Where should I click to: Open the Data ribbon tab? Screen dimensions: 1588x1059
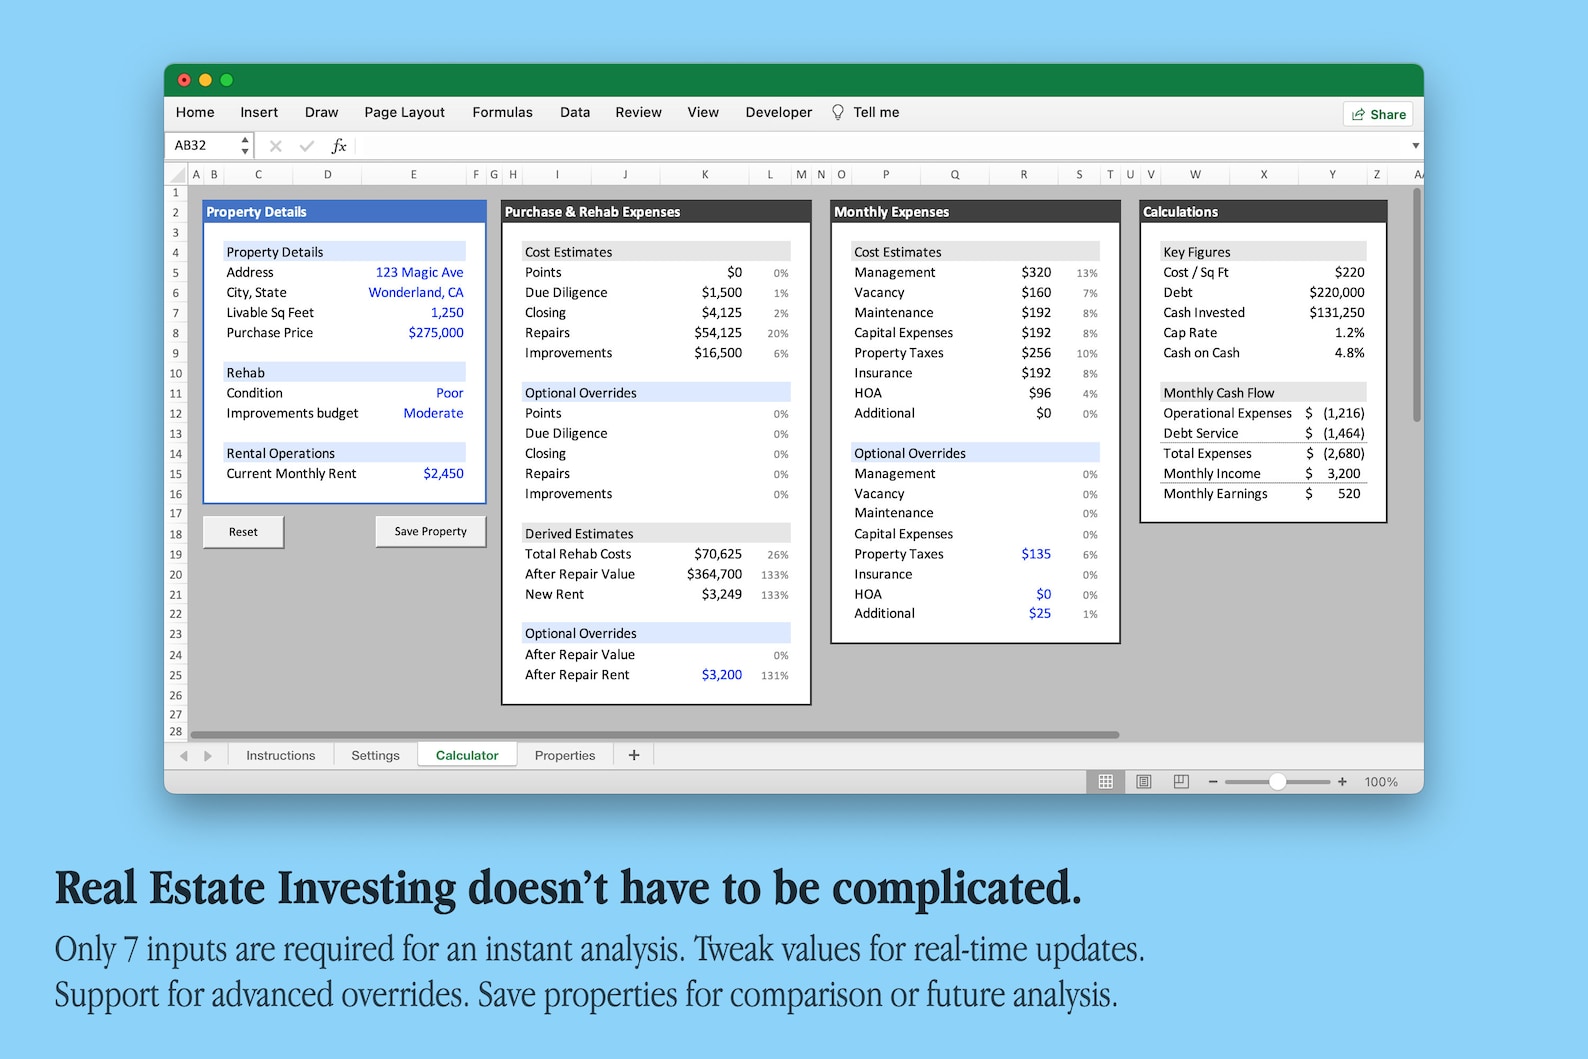575,112
